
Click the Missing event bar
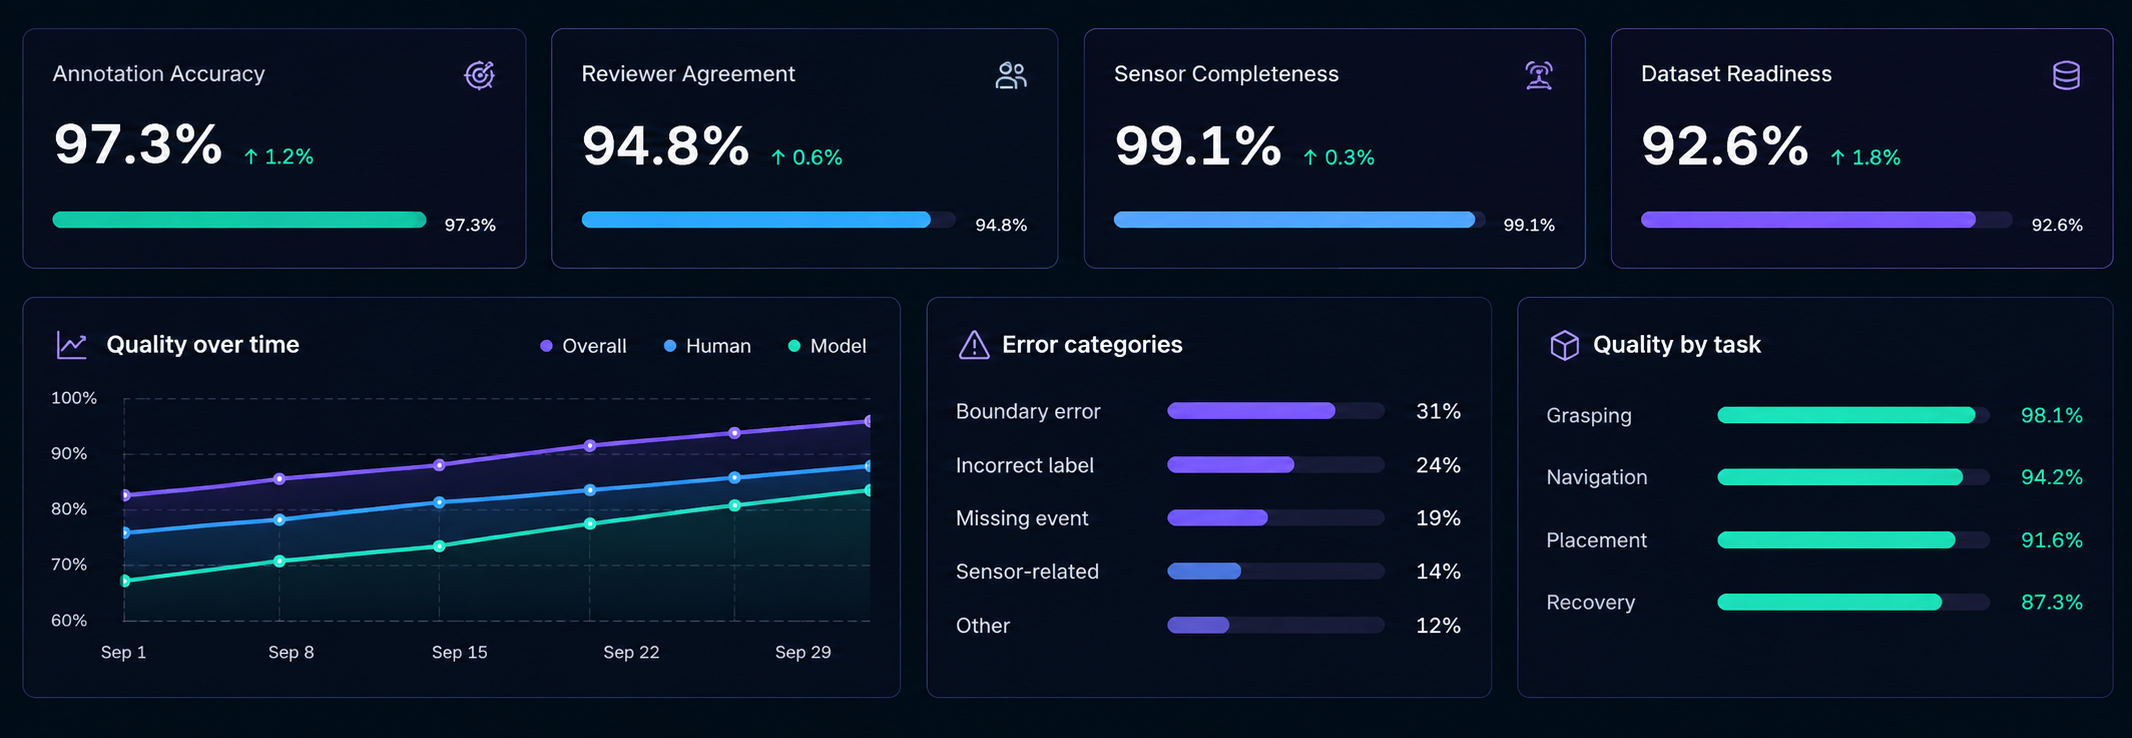tap(1276, 518)
